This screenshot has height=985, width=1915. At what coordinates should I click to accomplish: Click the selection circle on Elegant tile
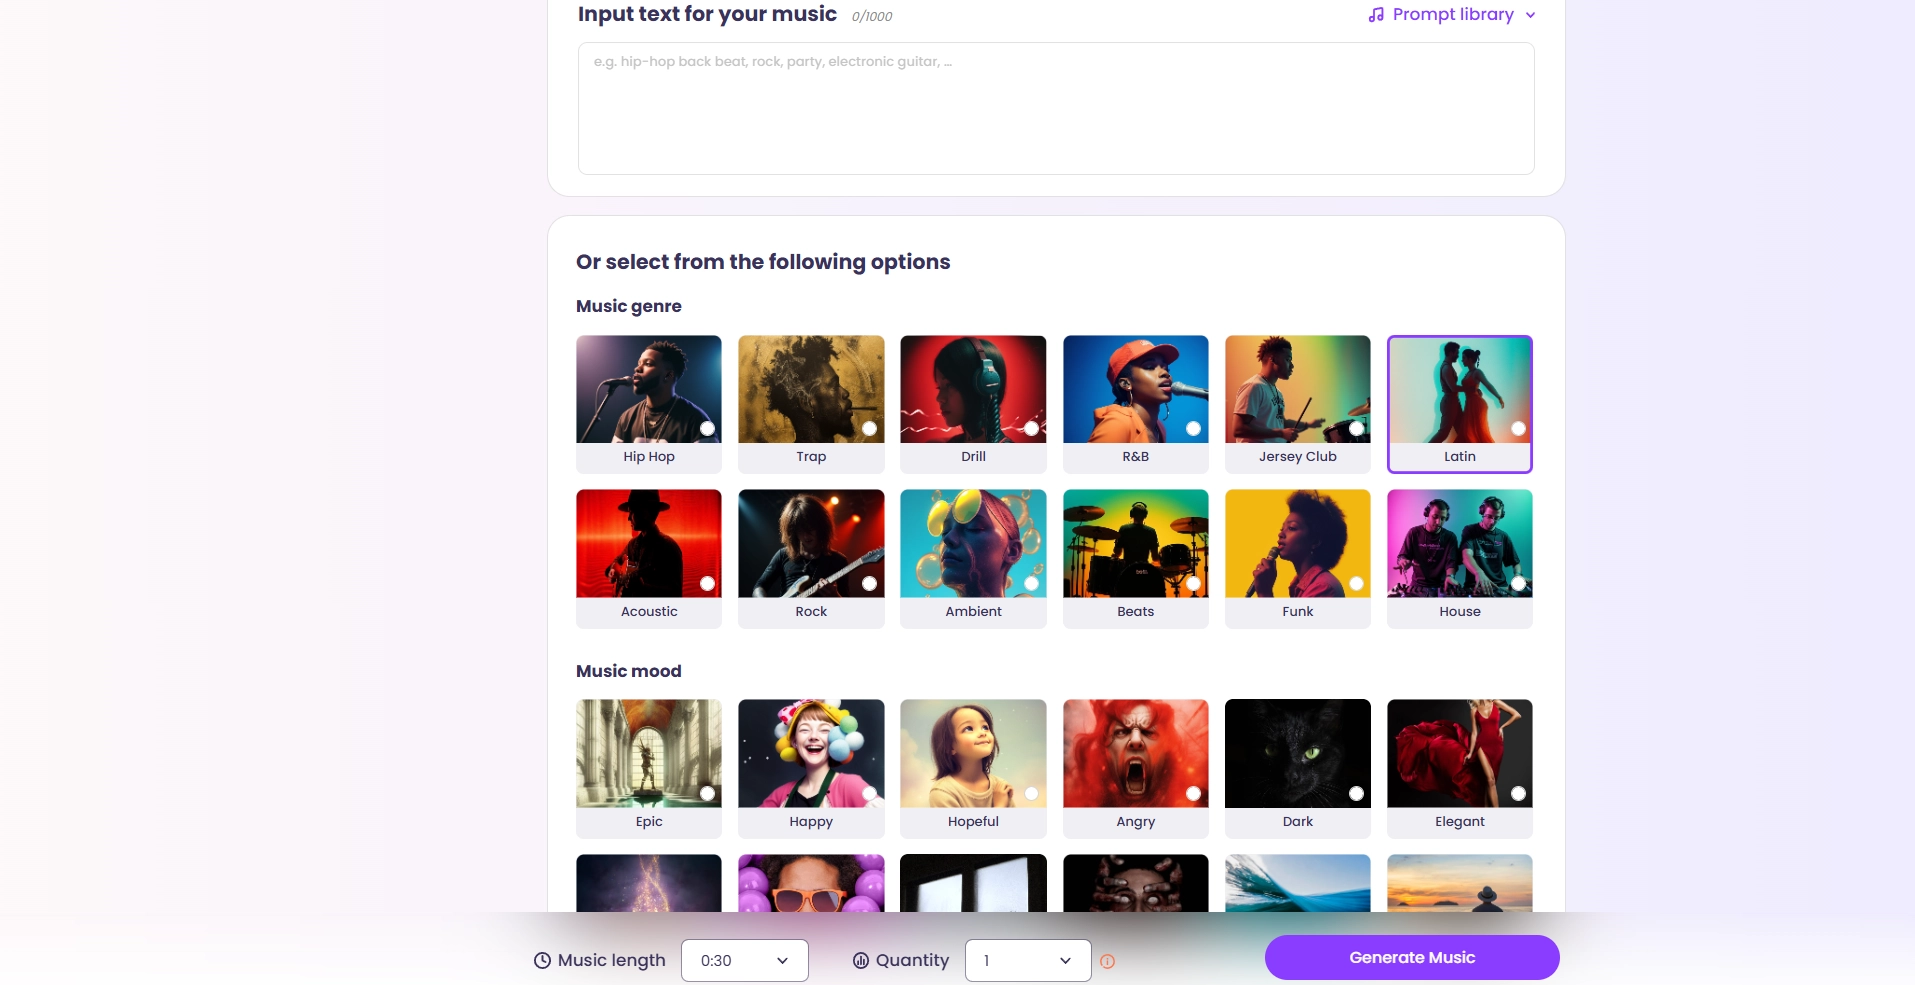click(x=1519, y=793)
